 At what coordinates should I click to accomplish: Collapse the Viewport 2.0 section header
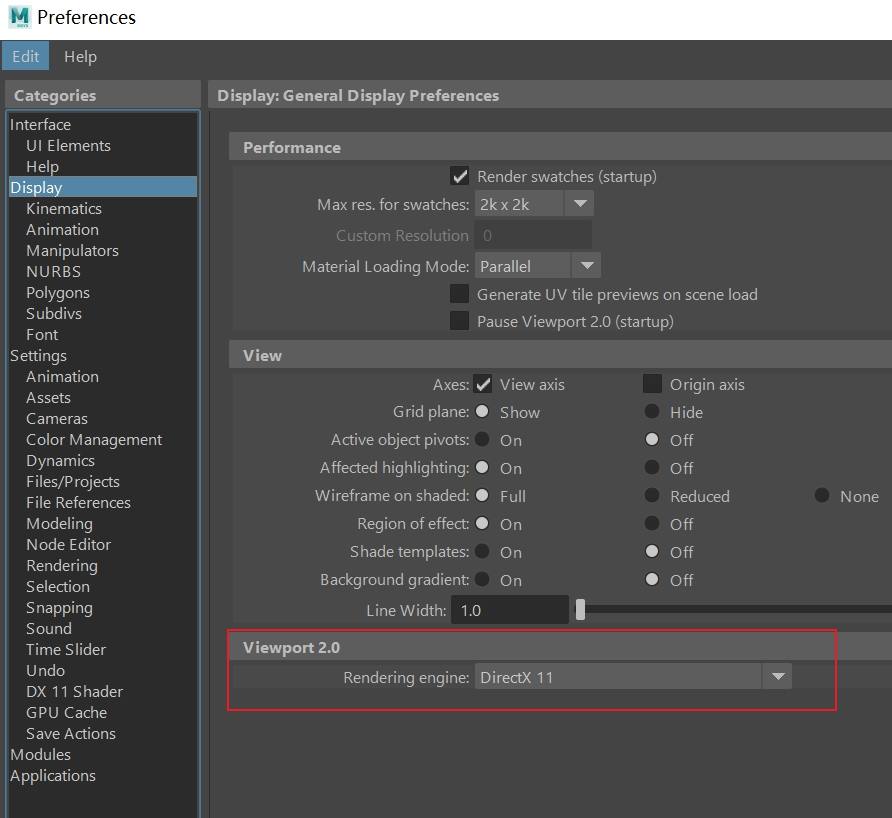coord(560,647)
